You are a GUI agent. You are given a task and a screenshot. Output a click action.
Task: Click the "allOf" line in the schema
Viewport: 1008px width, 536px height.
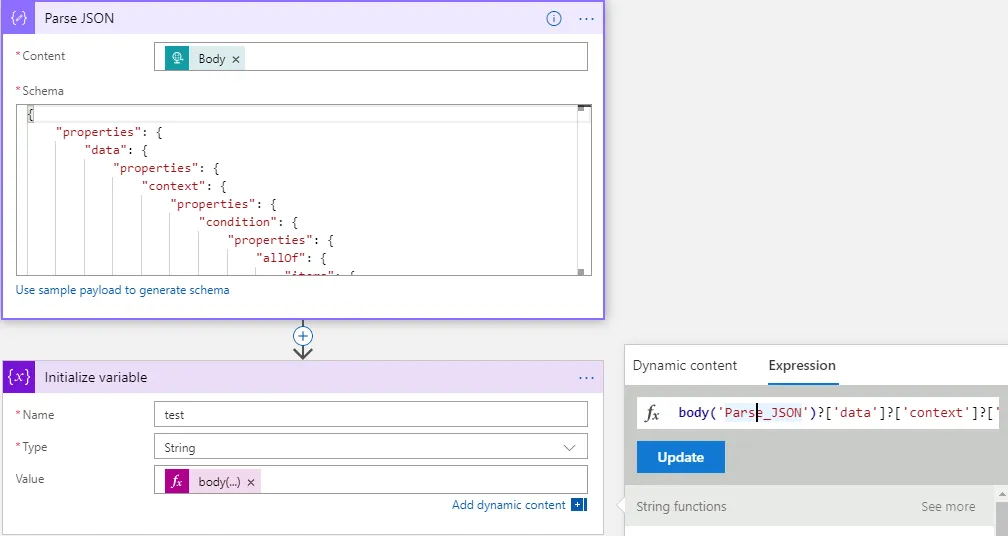click(291, 258)
